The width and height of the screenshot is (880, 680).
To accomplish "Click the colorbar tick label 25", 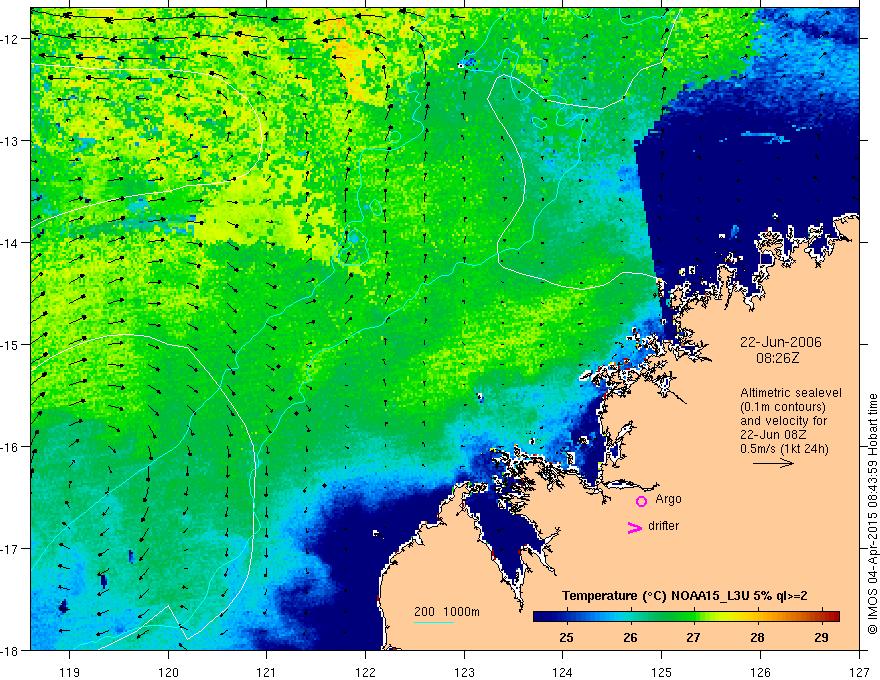I will (x=567, y=638).
